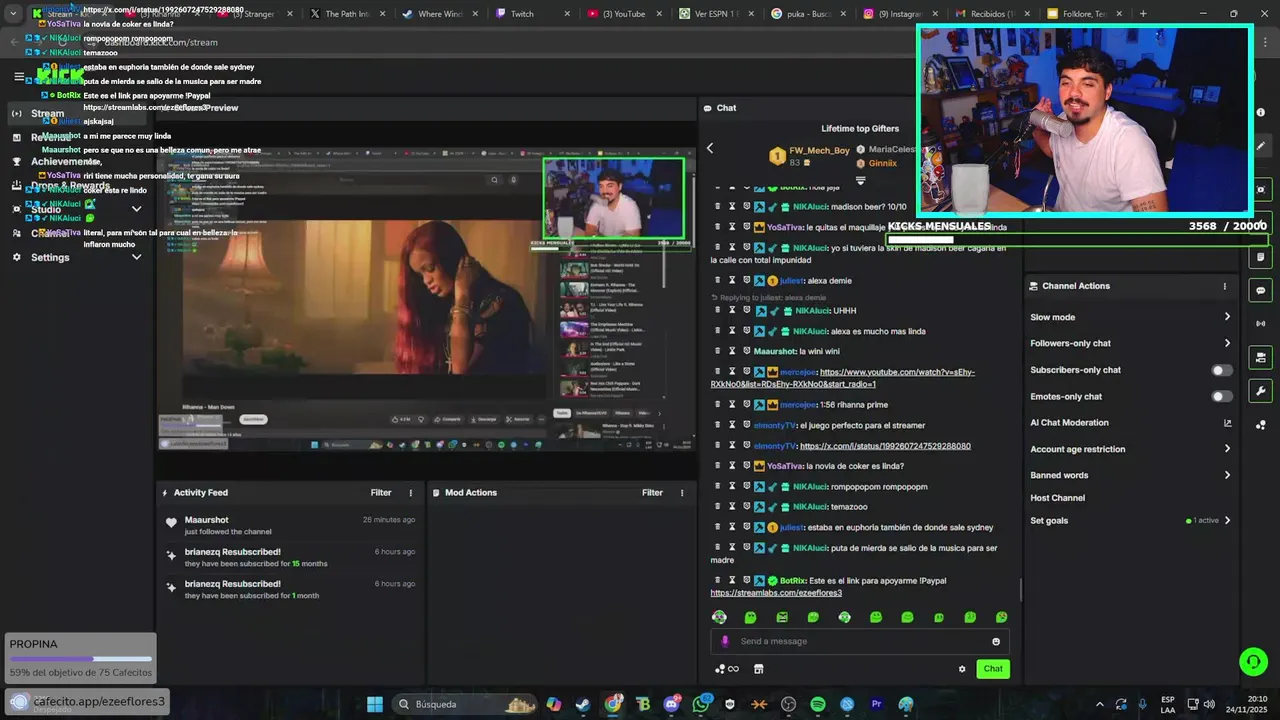The image size is (1280, 720).
Task: Open the green headset support button
Action: pyautogui.click(x=1253, y=661)
